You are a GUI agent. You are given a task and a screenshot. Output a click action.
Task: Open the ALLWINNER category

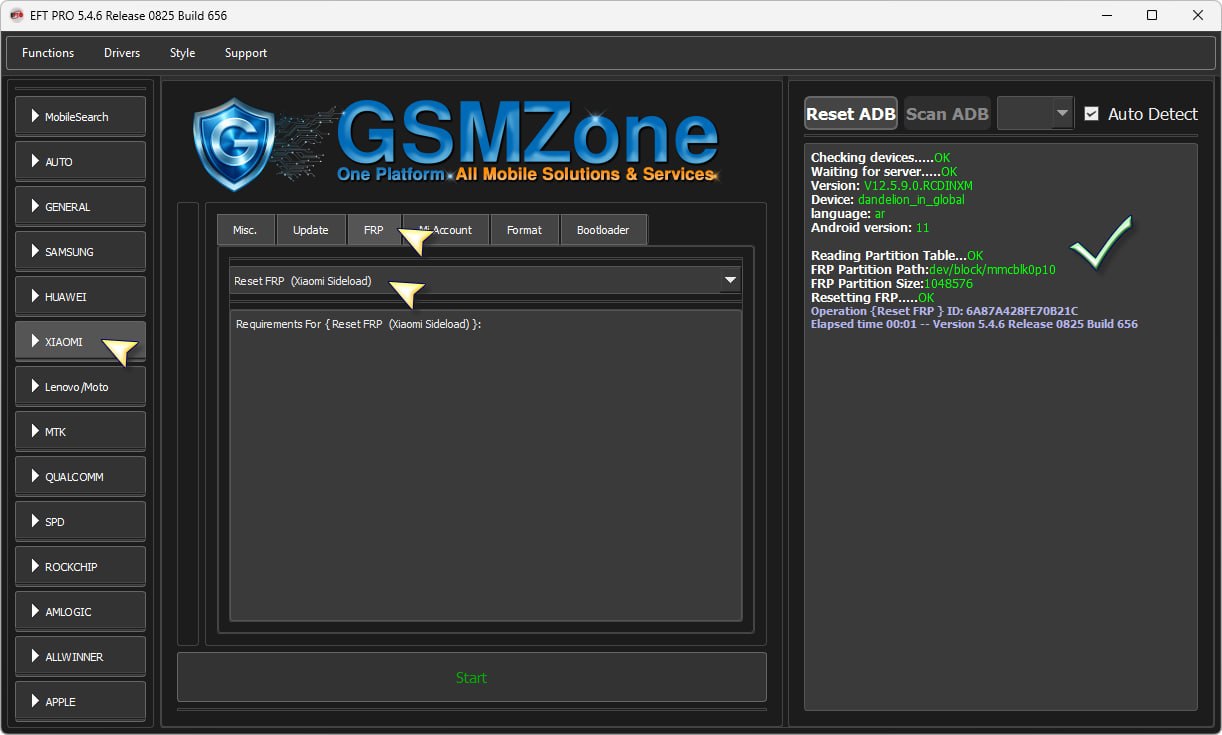[80, 656]
